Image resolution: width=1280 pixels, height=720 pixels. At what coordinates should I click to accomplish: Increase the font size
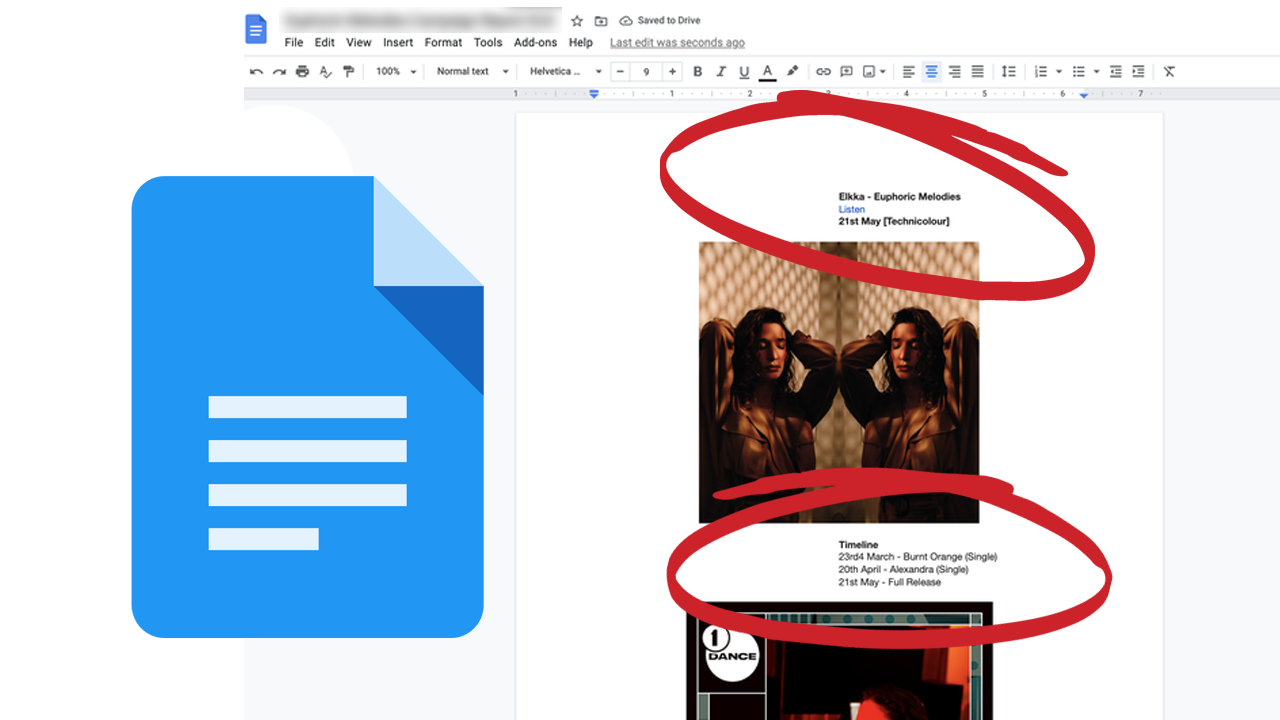pos(673,72)
